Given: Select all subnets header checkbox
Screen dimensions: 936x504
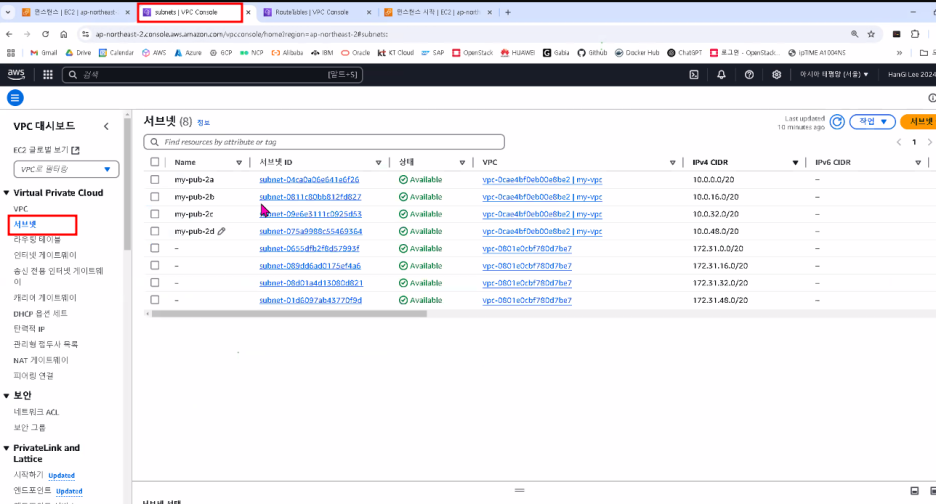Looking at the screenshot, I should 155,162.
